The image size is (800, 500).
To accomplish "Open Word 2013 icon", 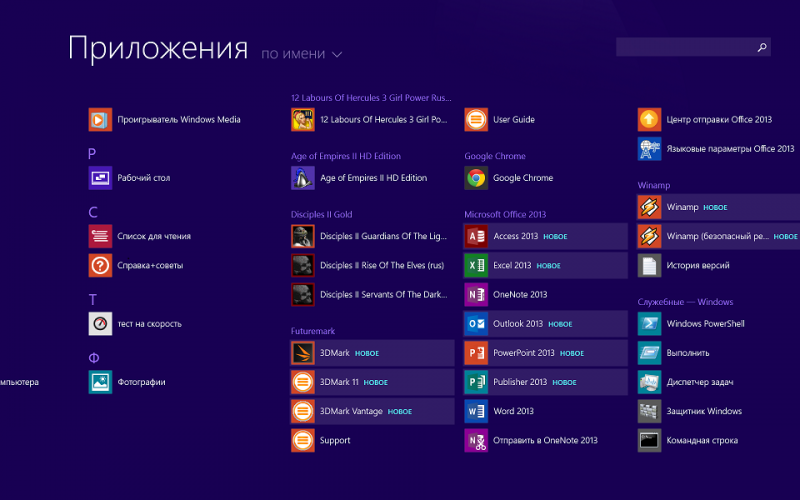I will 476,411.
